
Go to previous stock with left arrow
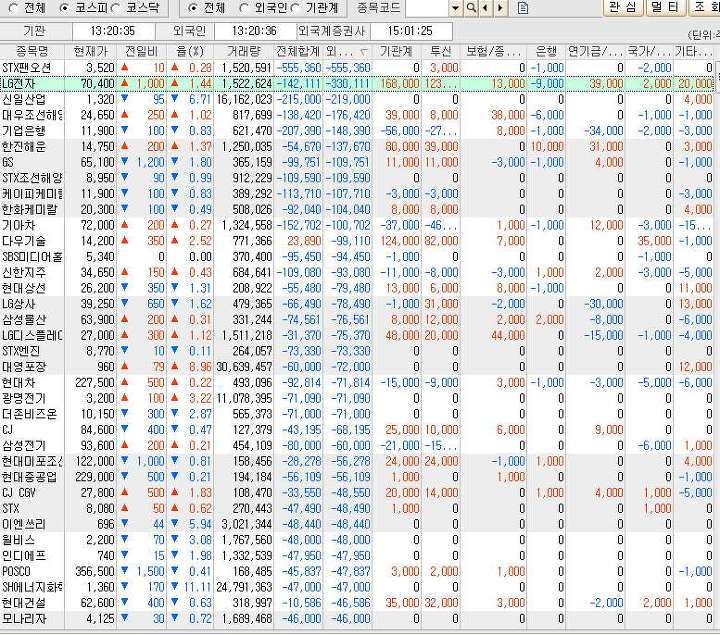click(485, 7)
